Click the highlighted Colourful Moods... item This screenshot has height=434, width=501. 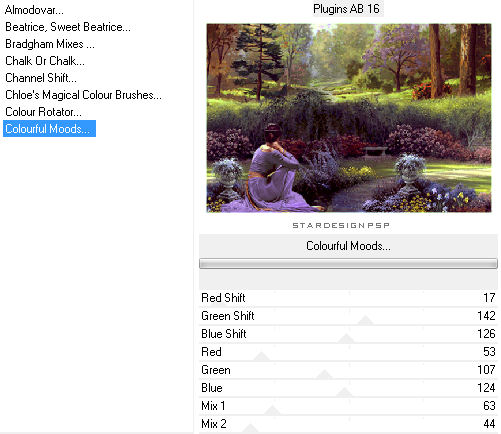49,129
